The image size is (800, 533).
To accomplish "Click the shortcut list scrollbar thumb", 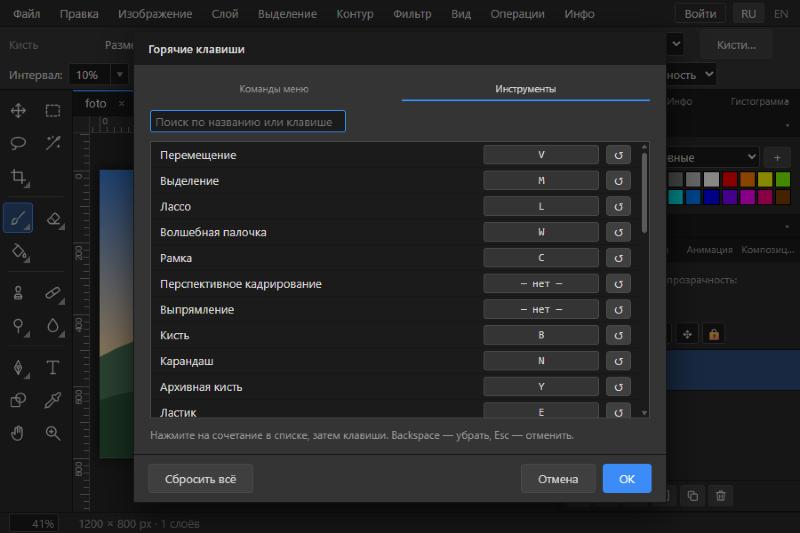I will tap(644, 193).
